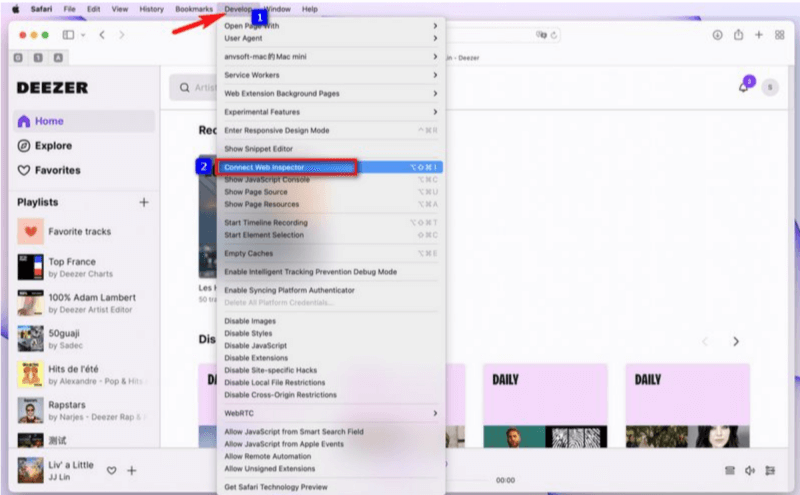Open the audio settings icon in player

(770, 471)
